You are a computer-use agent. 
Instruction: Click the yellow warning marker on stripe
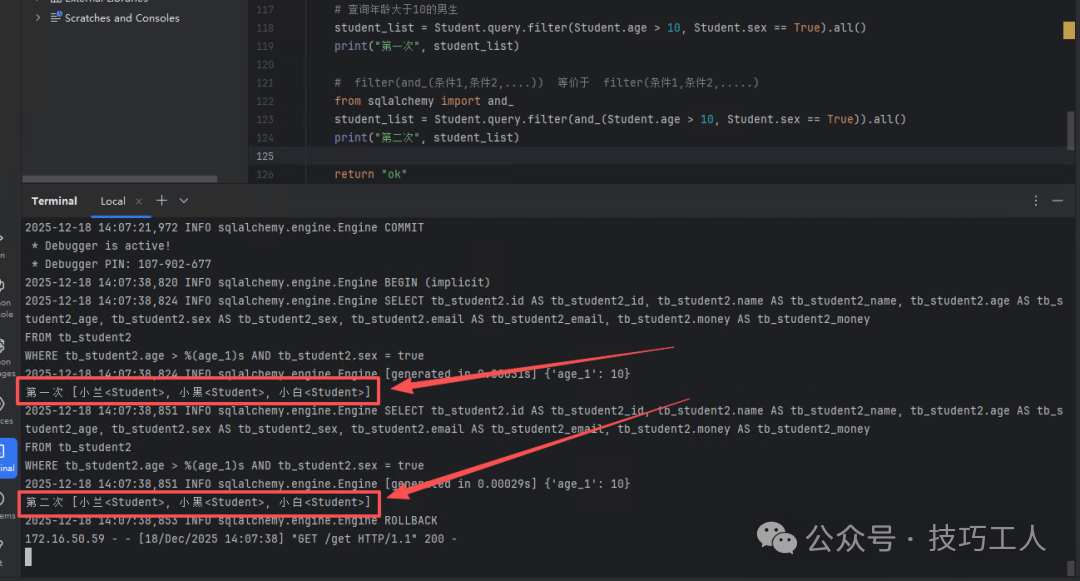click(x=1069, y=30)
